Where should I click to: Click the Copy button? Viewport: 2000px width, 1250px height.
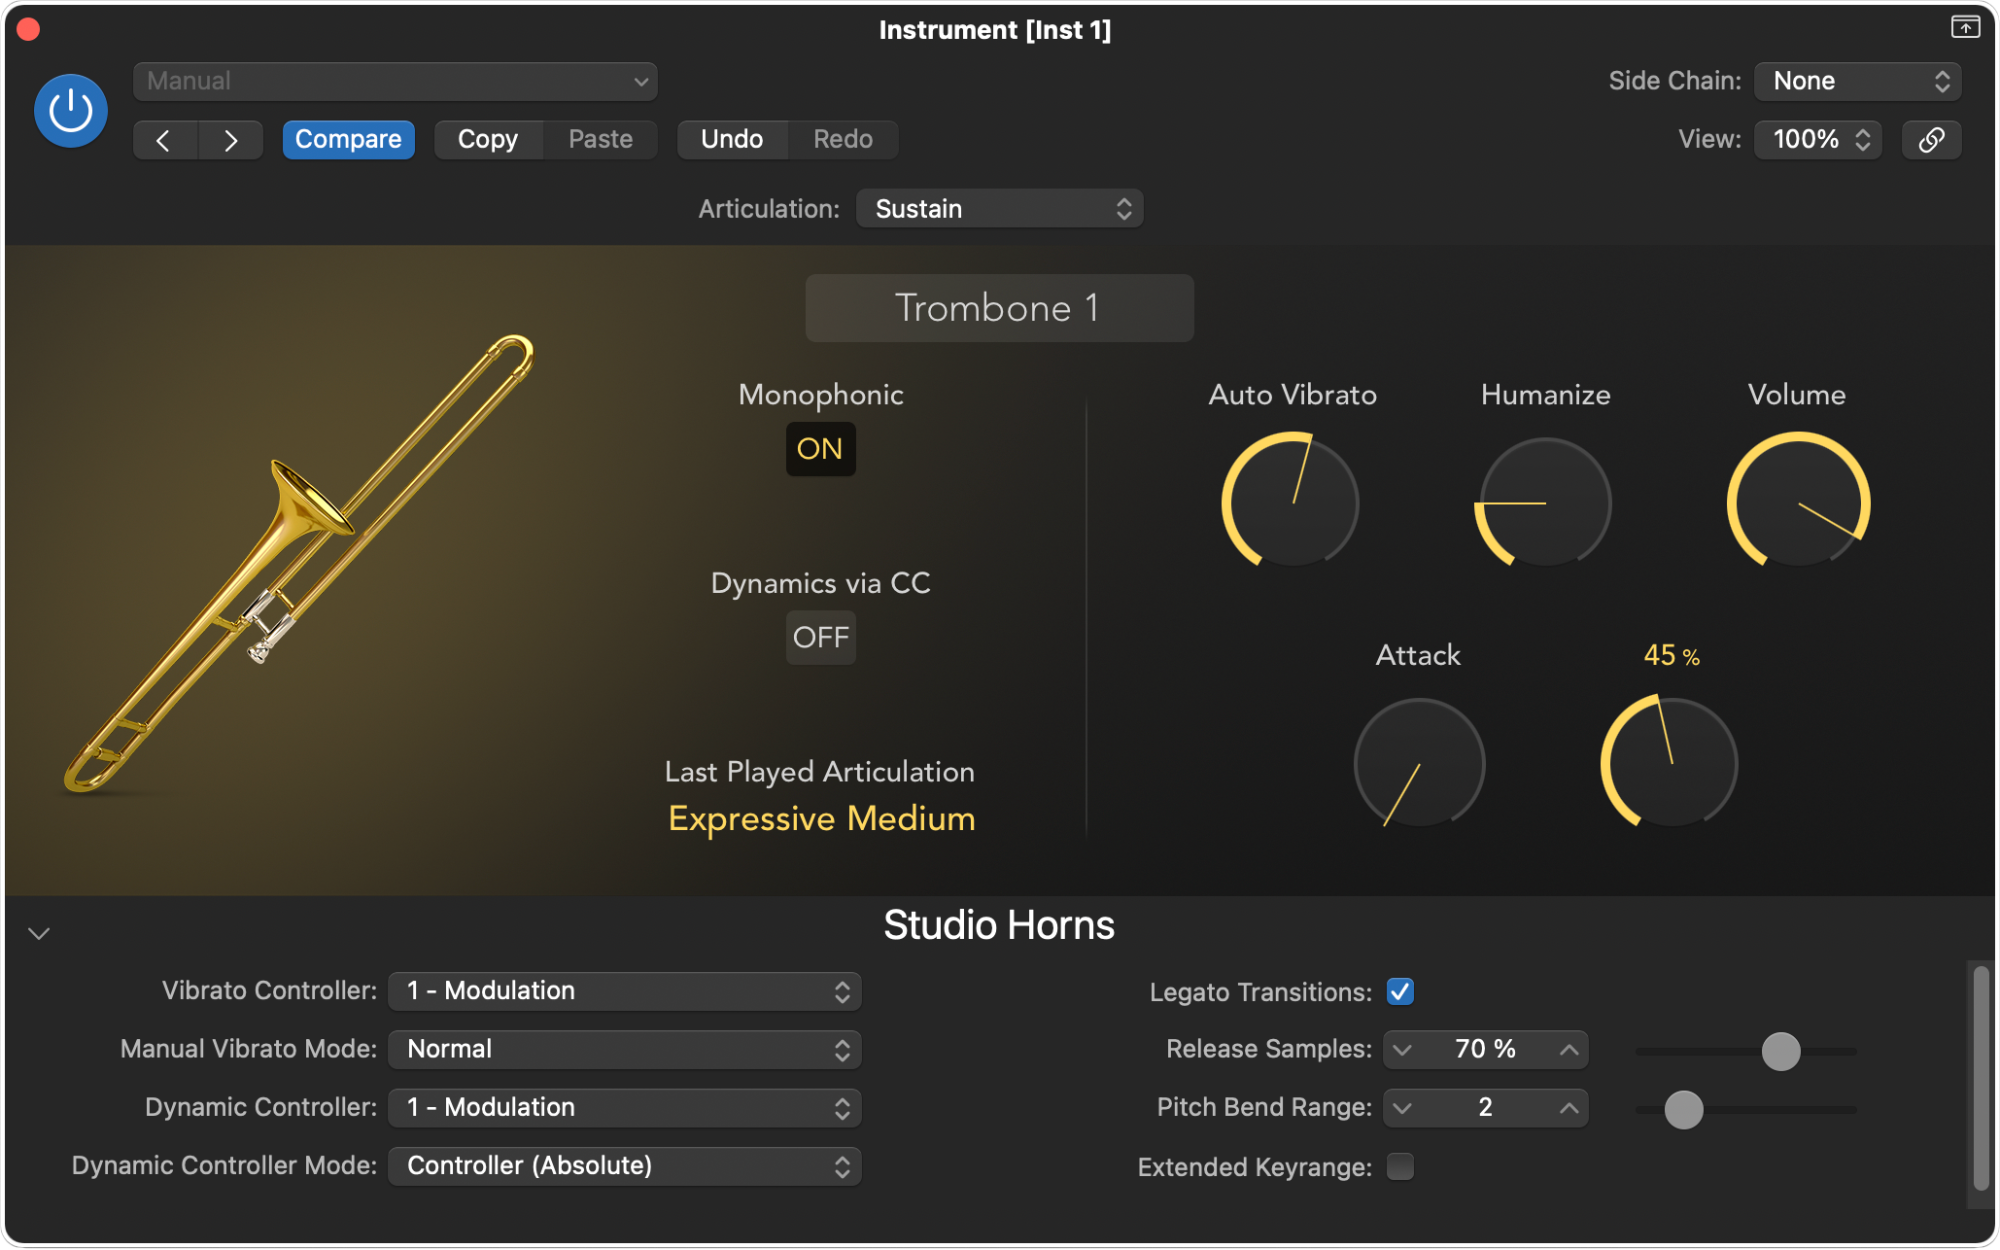488,140
